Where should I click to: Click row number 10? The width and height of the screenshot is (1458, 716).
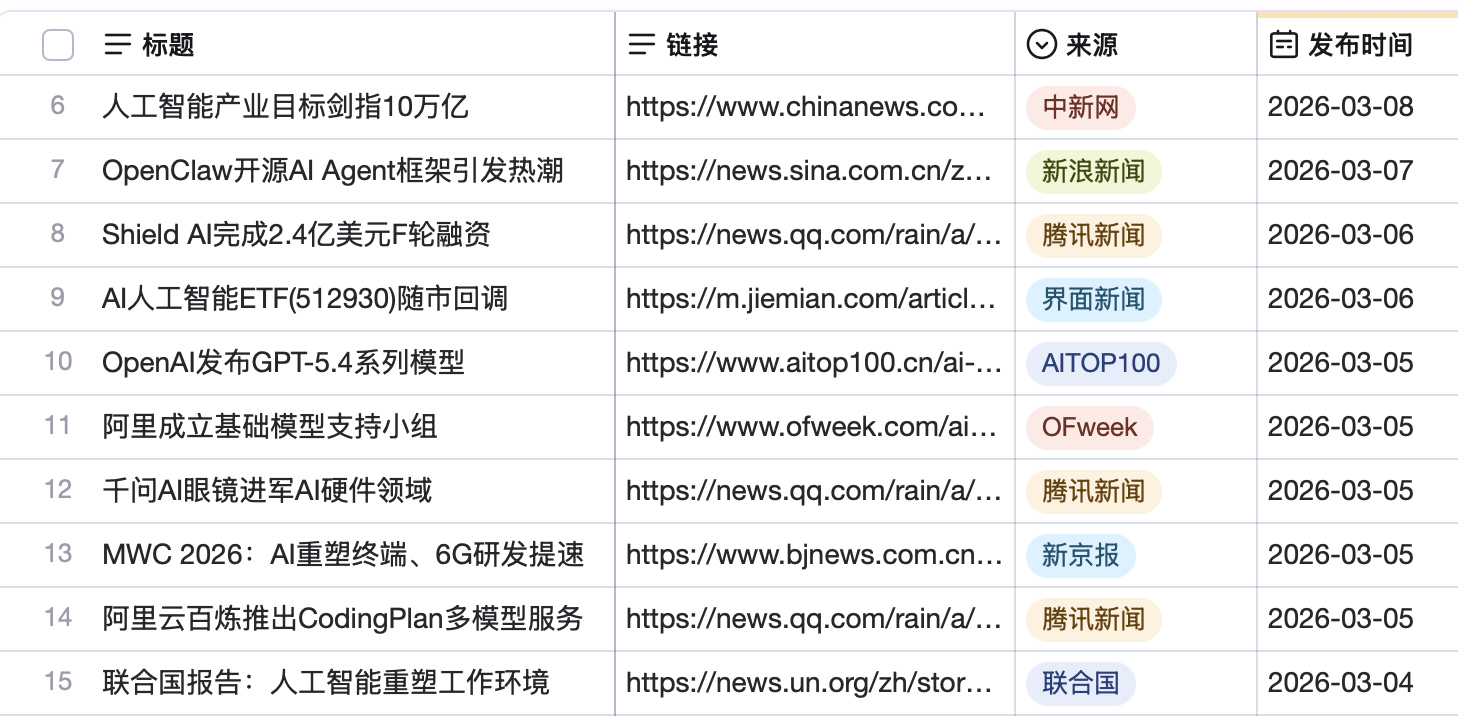(x=58, y=361)
